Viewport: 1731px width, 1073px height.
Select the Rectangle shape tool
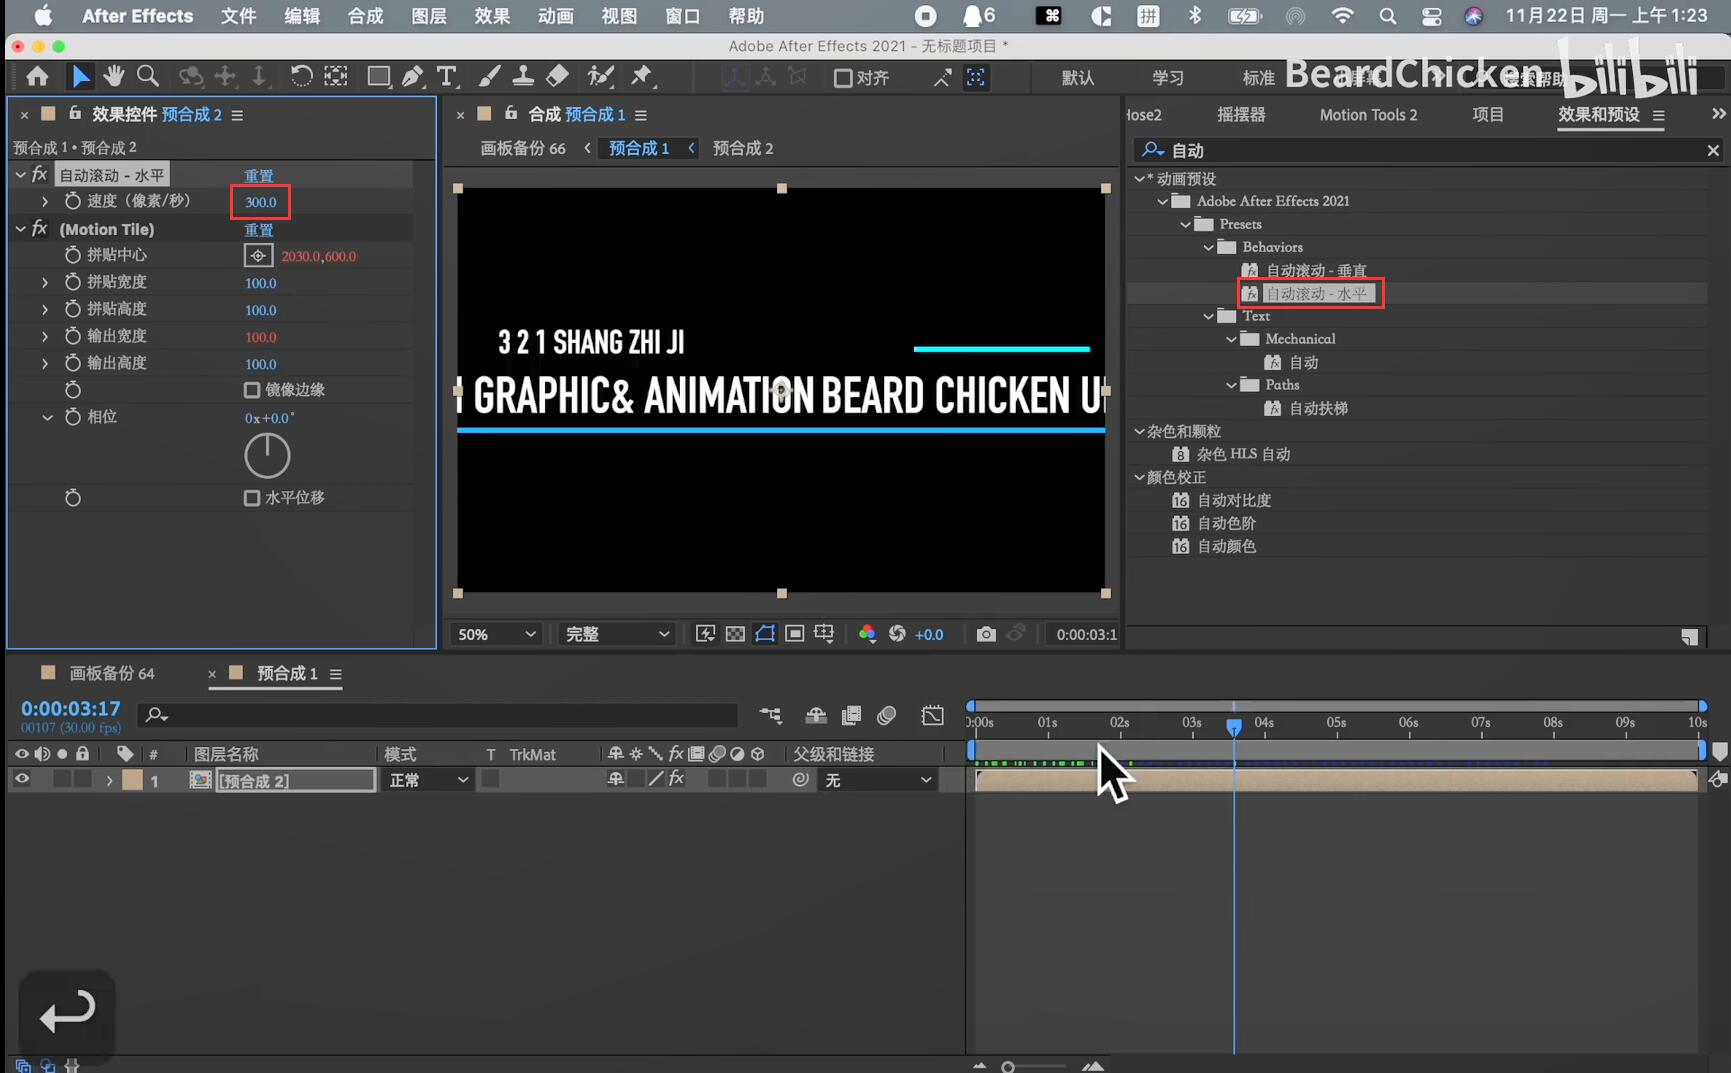378,76
